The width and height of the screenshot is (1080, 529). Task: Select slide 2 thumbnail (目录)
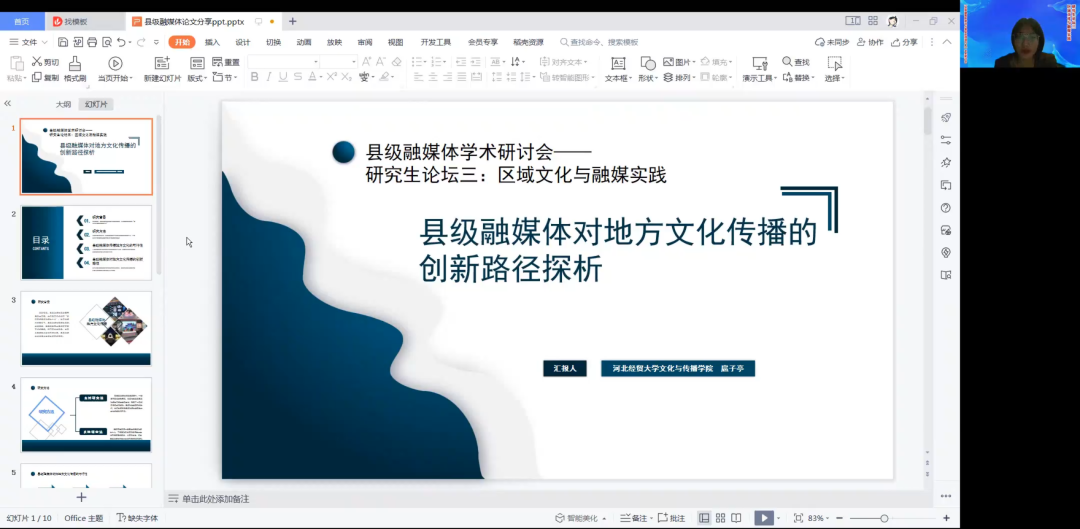coord(87,243)
